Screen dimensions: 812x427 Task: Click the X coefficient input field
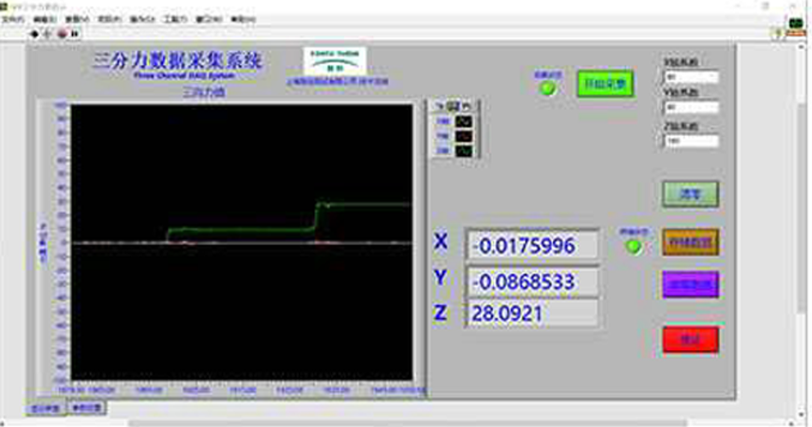(x=690, y=77)
